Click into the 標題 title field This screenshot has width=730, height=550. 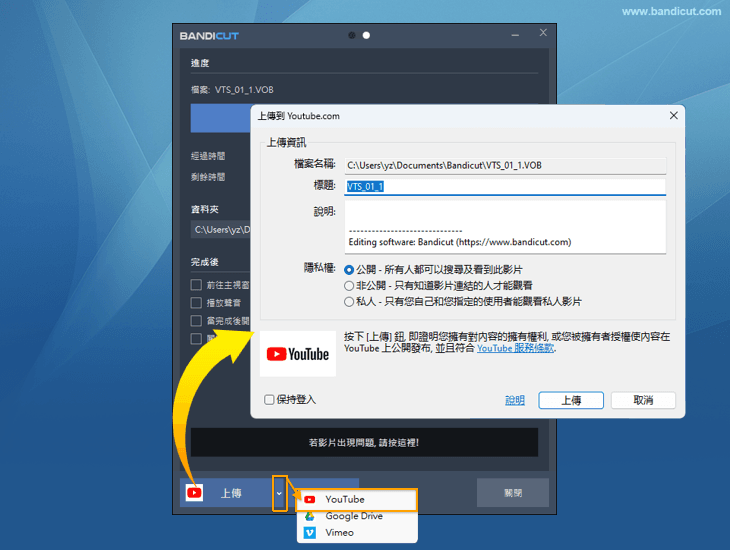tap(505, 187)
